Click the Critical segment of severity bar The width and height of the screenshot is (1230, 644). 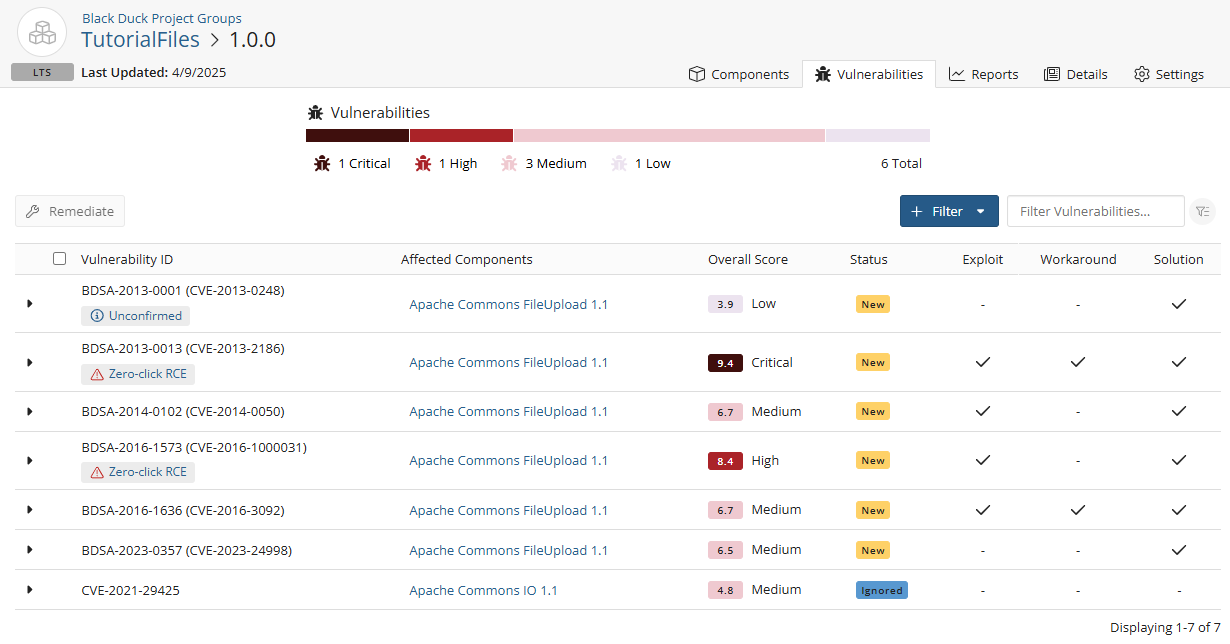point(357,135)
